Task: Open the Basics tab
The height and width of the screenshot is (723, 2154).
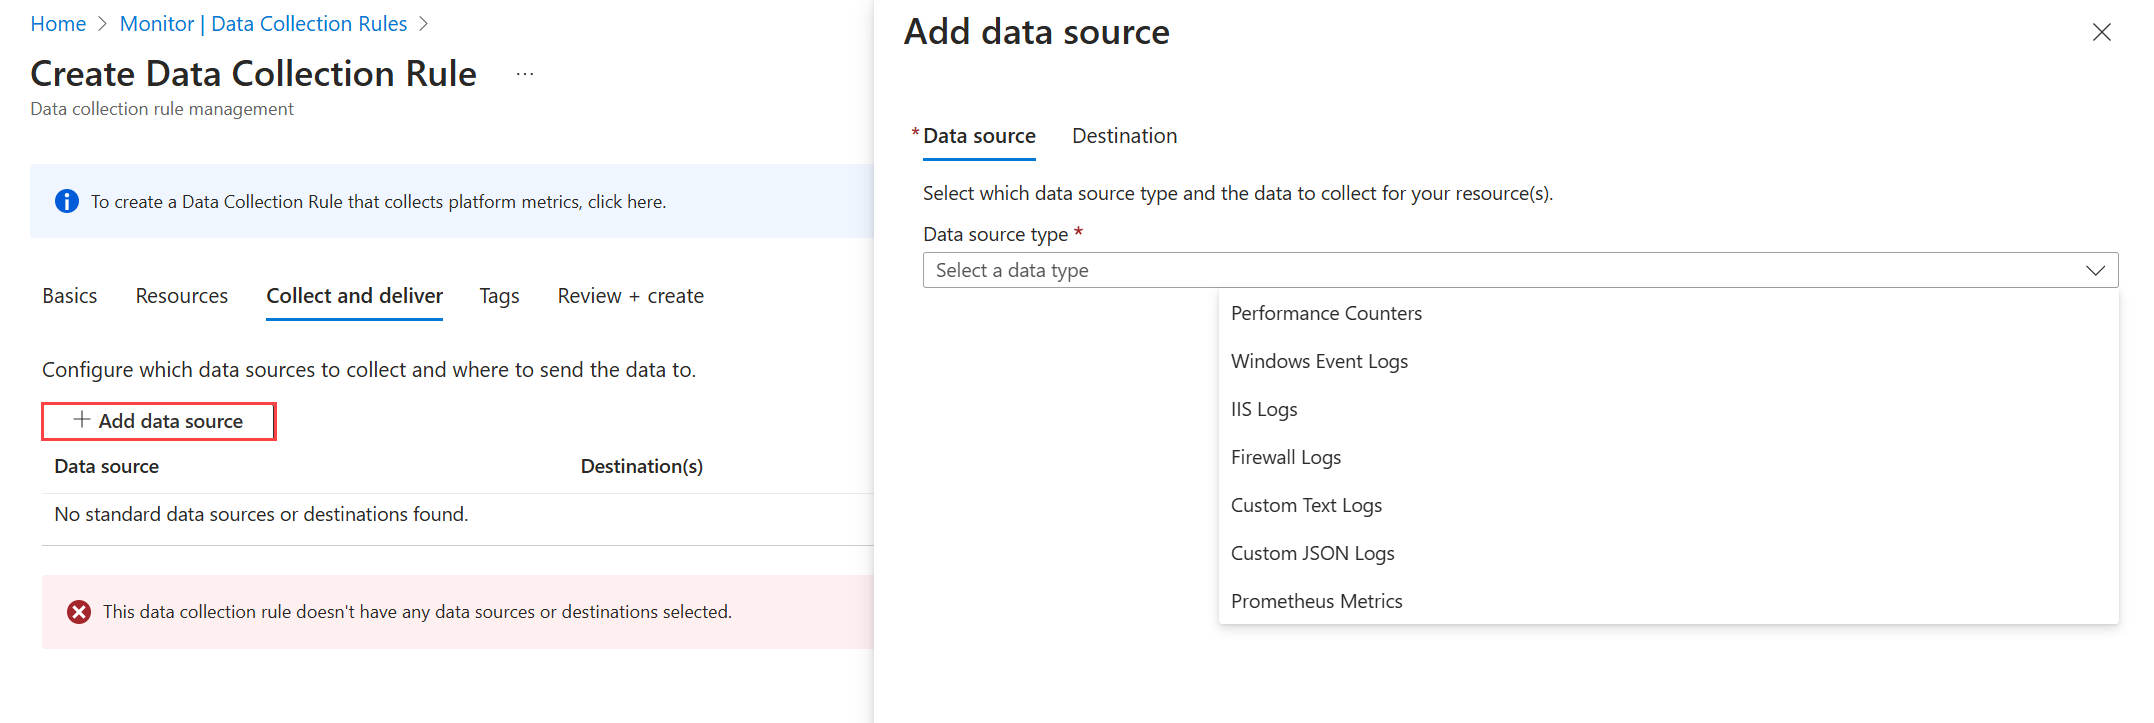Action: point(70,296)
